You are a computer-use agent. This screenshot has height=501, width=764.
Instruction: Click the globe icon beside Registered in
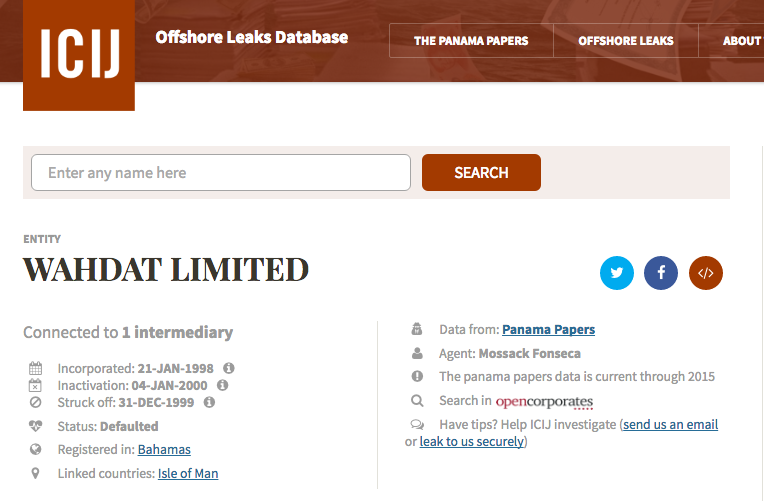(36, 449)
